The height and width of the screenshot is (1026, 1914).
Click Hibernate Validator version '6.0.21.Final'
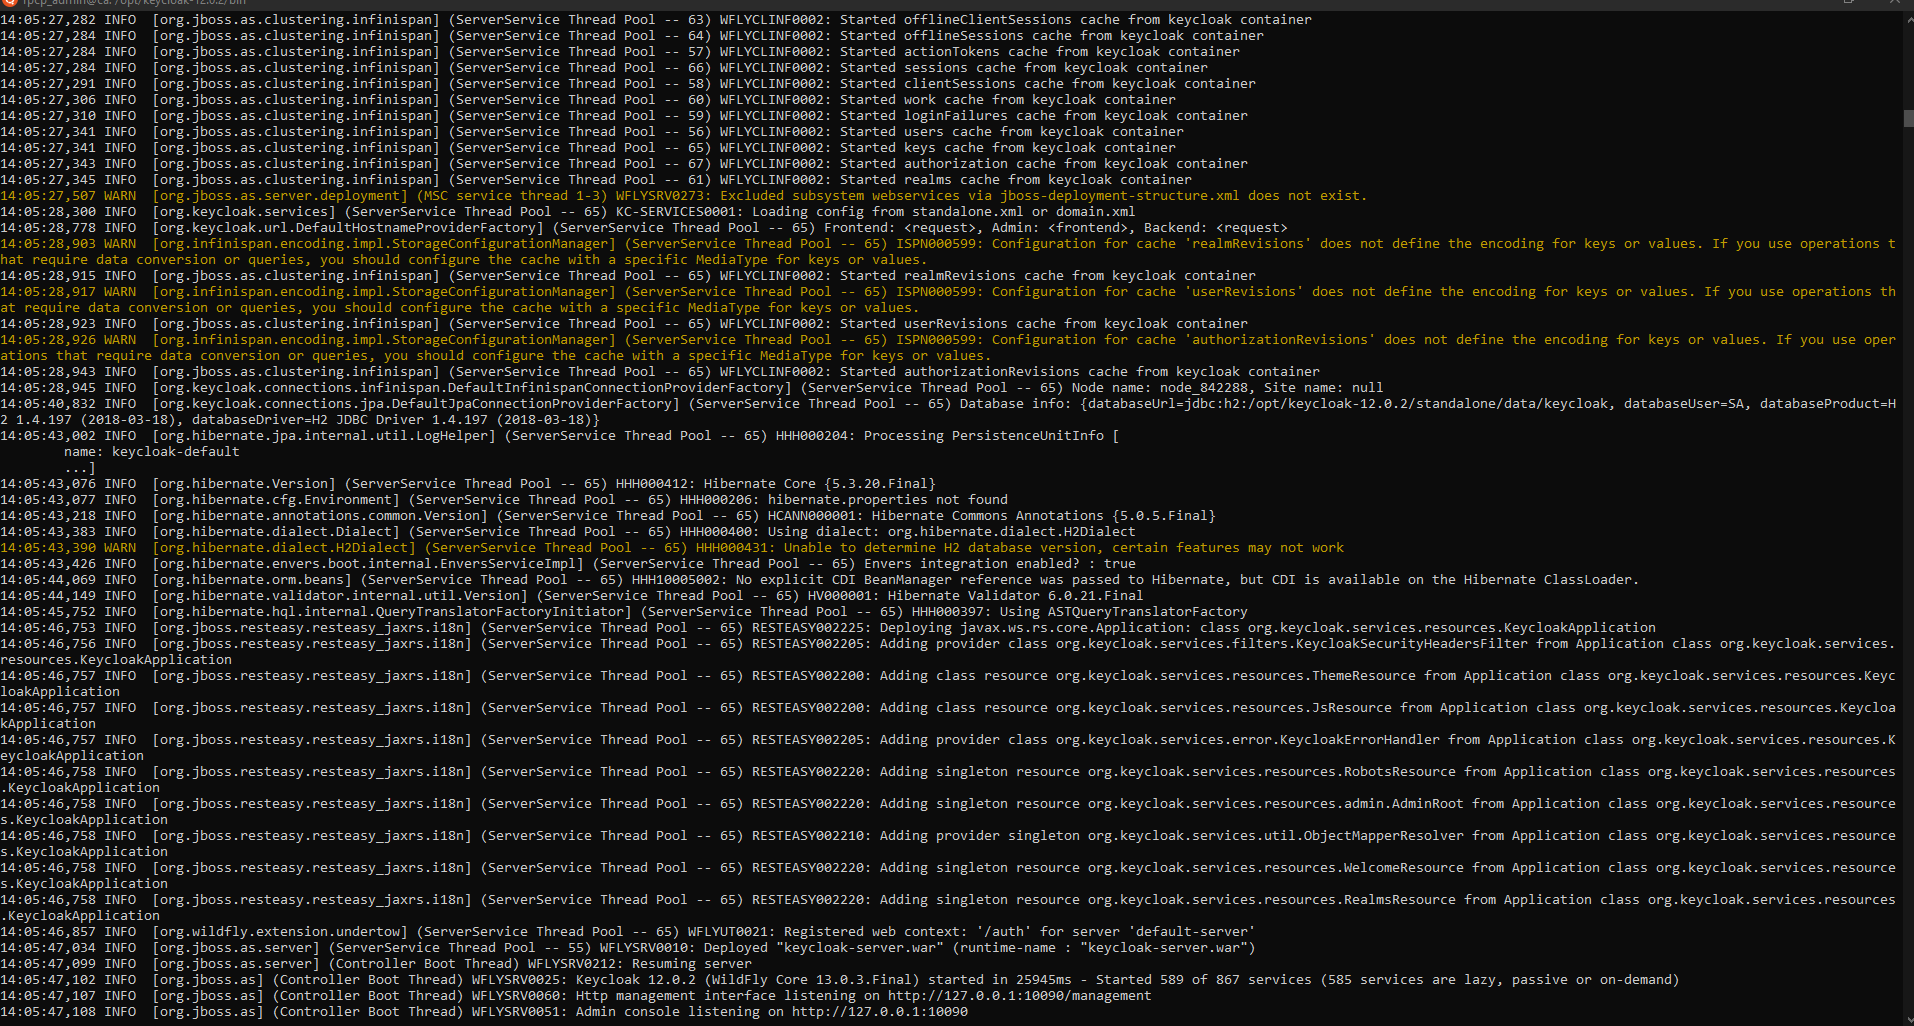(x=1096, y=595)
